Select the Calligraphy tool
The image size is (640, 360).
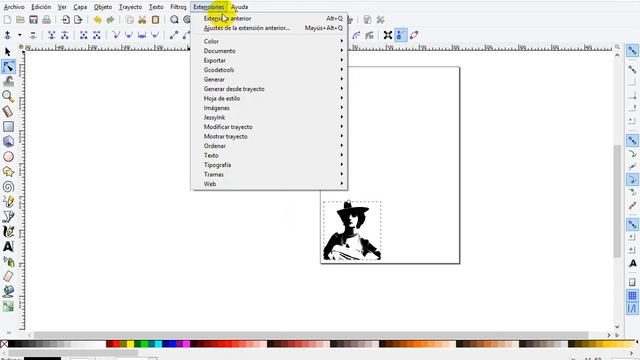tap(8, 231)
